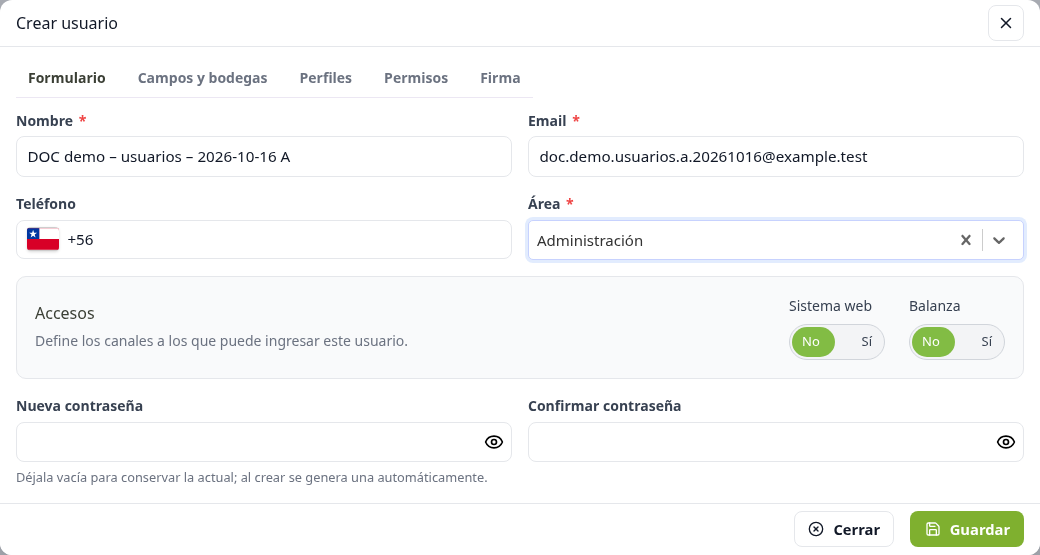Set Sistema web access to No

tap(813, 342)
